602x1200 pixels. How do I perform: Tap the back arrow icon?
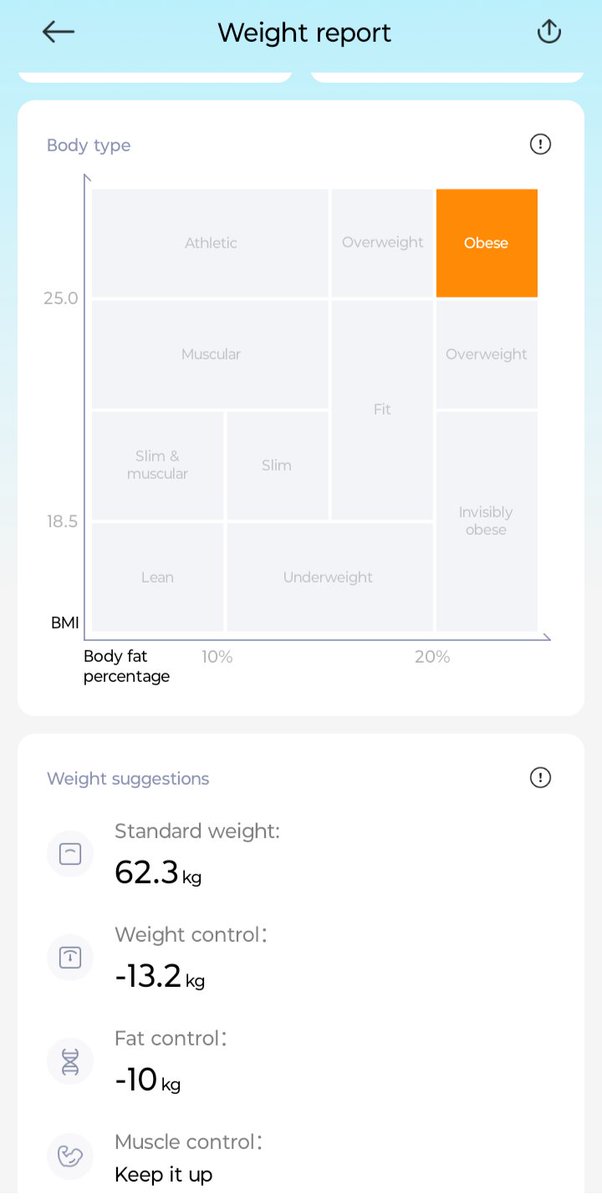[x=58, y=32]
